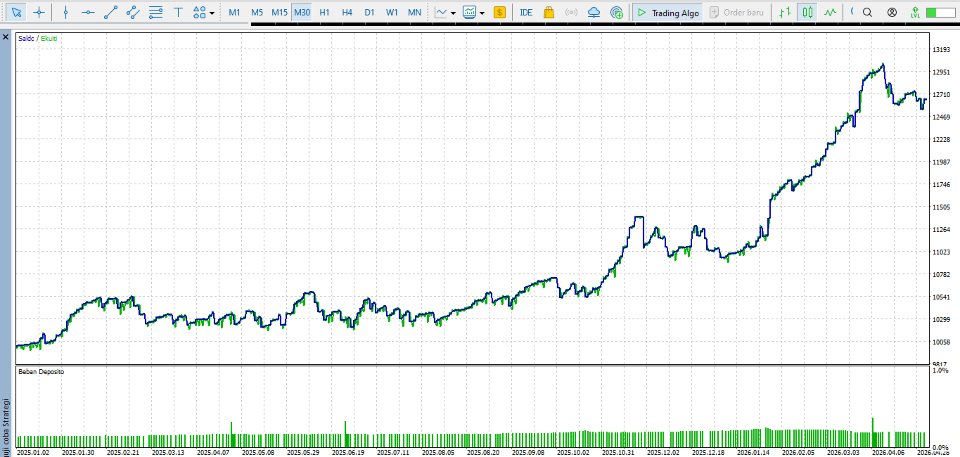Screen dimensions: 960x457
Task: Select the crosshair cursor tool
Action: pyautogui.click(x=39, y=12)
